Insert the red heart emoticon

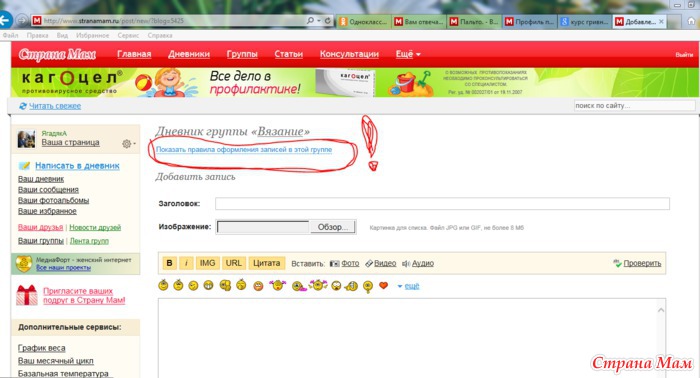[383, 285]
